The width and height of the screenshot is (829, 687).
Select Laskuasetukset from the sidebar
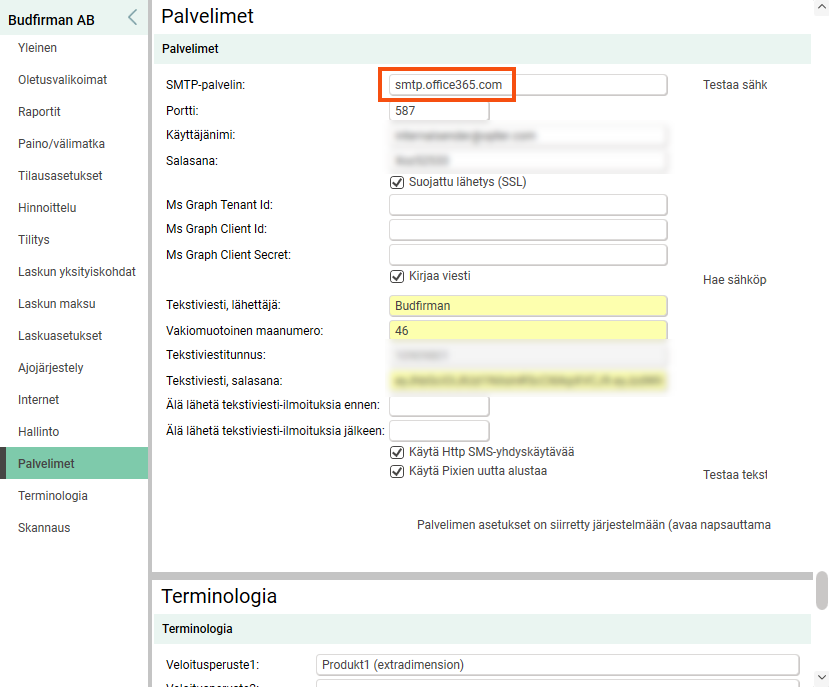60,336
